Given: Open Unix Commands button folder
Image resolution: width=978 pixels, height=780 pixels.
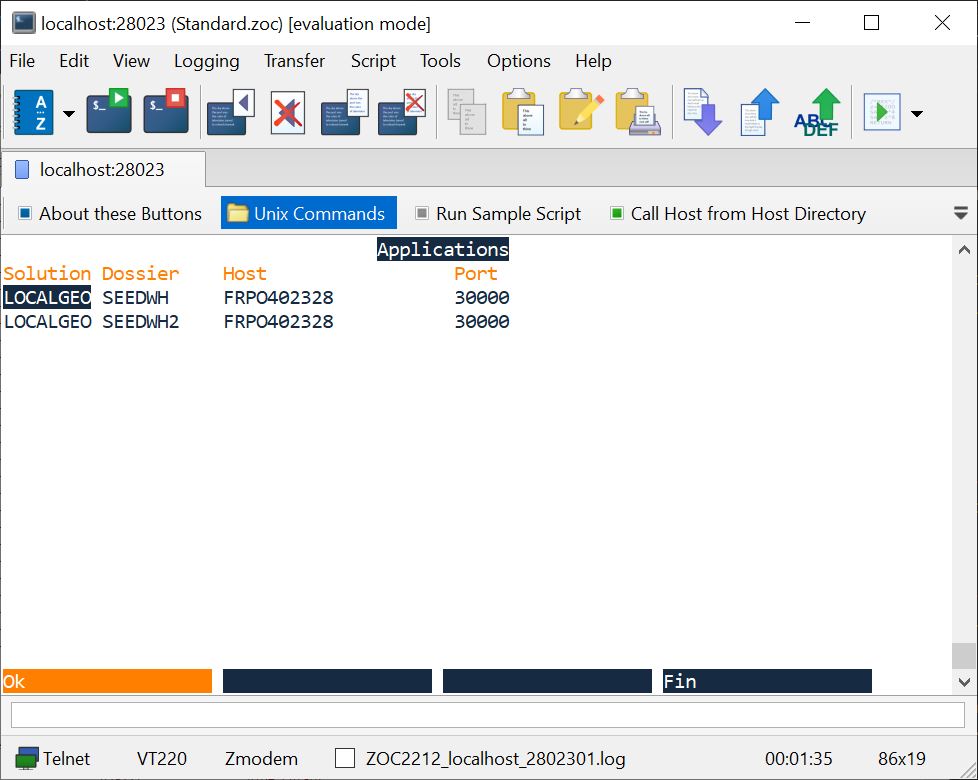Looking at the screenshot, I should [x=308, y=213].
